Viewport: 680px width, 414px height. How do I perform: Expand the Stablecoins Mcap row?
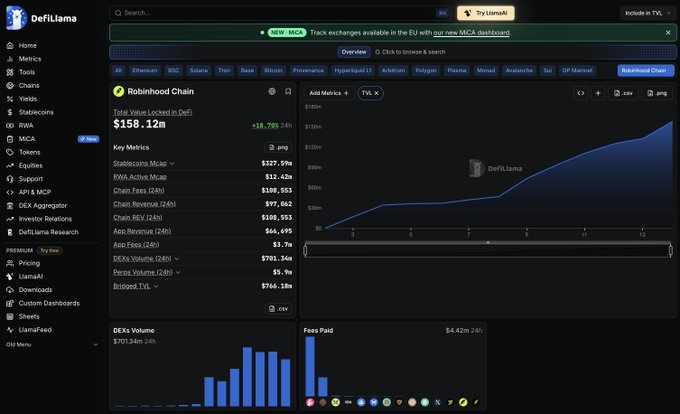point(172,163)
